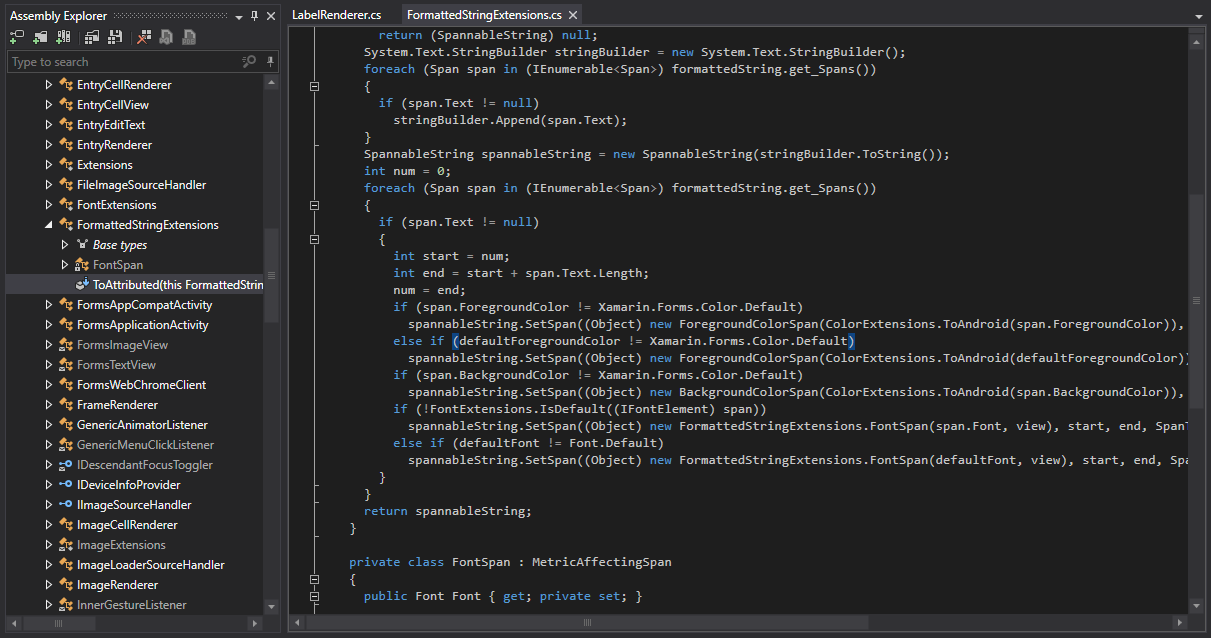Image resolution: width=1211 pixels, height=638 pixels.
Task: Close the FormattedStringExtensions.cs tab
Action: pos(572,16)
